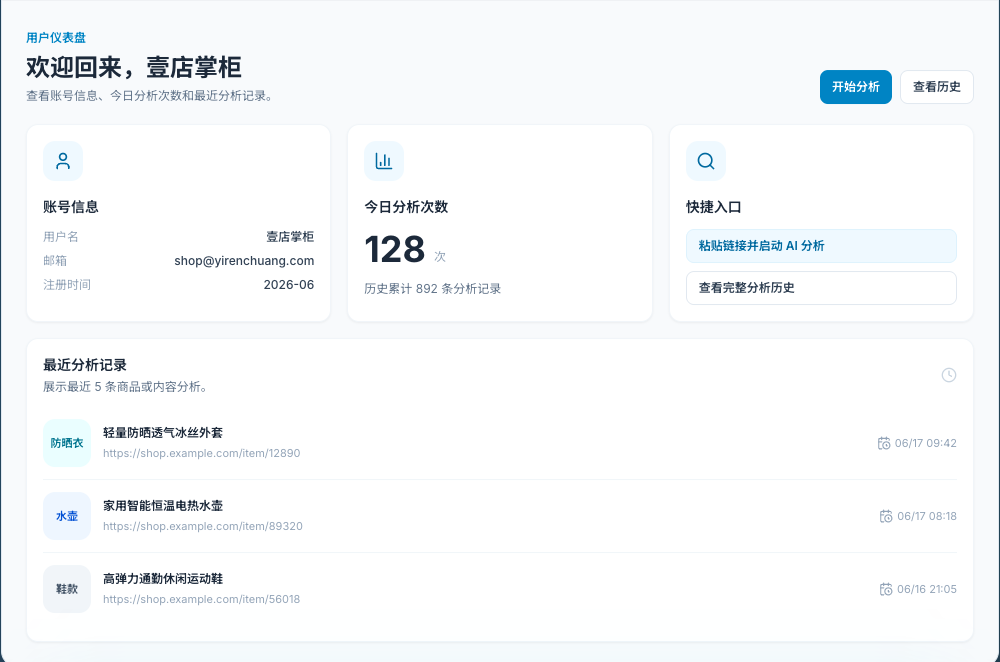
Task: Click the 欢迎回来,壹店掌柜 heading
Action: [134, 68]
